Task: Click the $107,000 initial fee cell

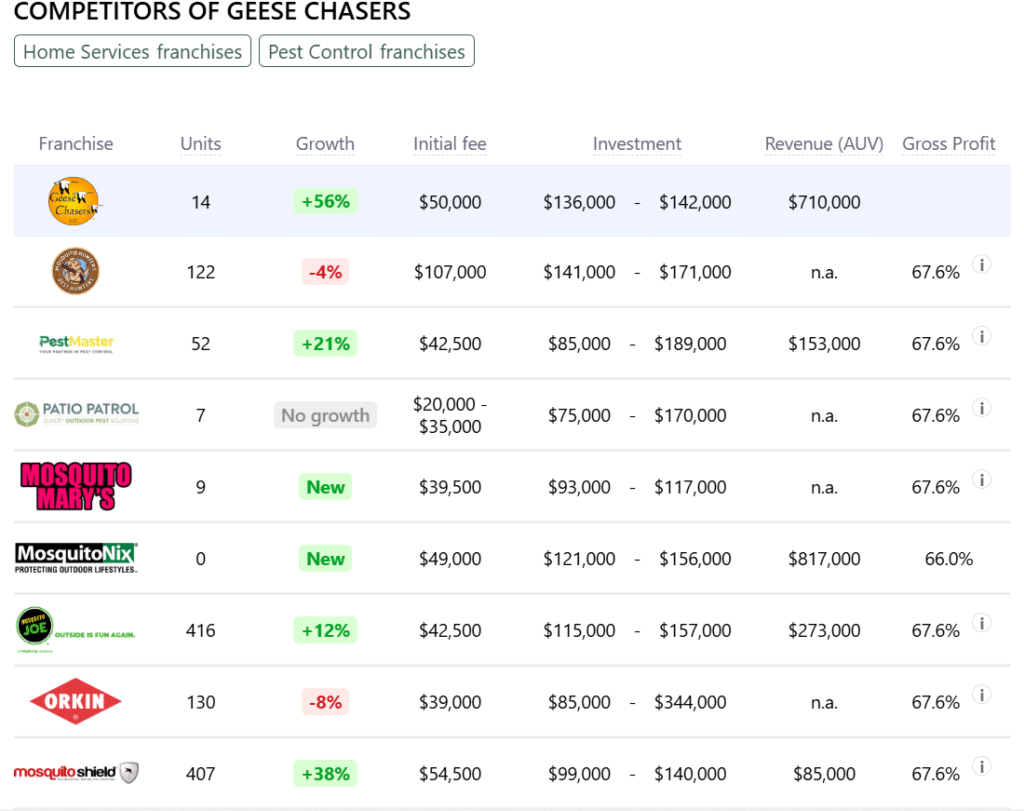Action: click(450, 272)
